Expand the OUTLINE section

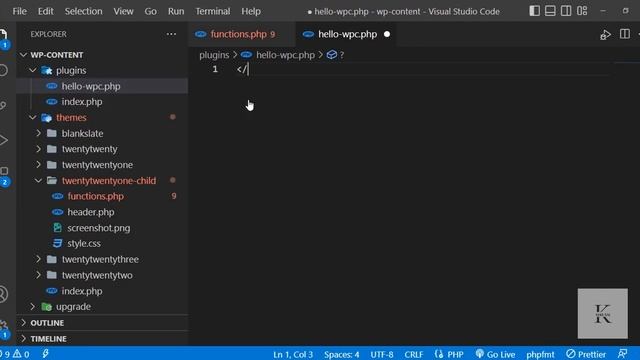point(23,323)
